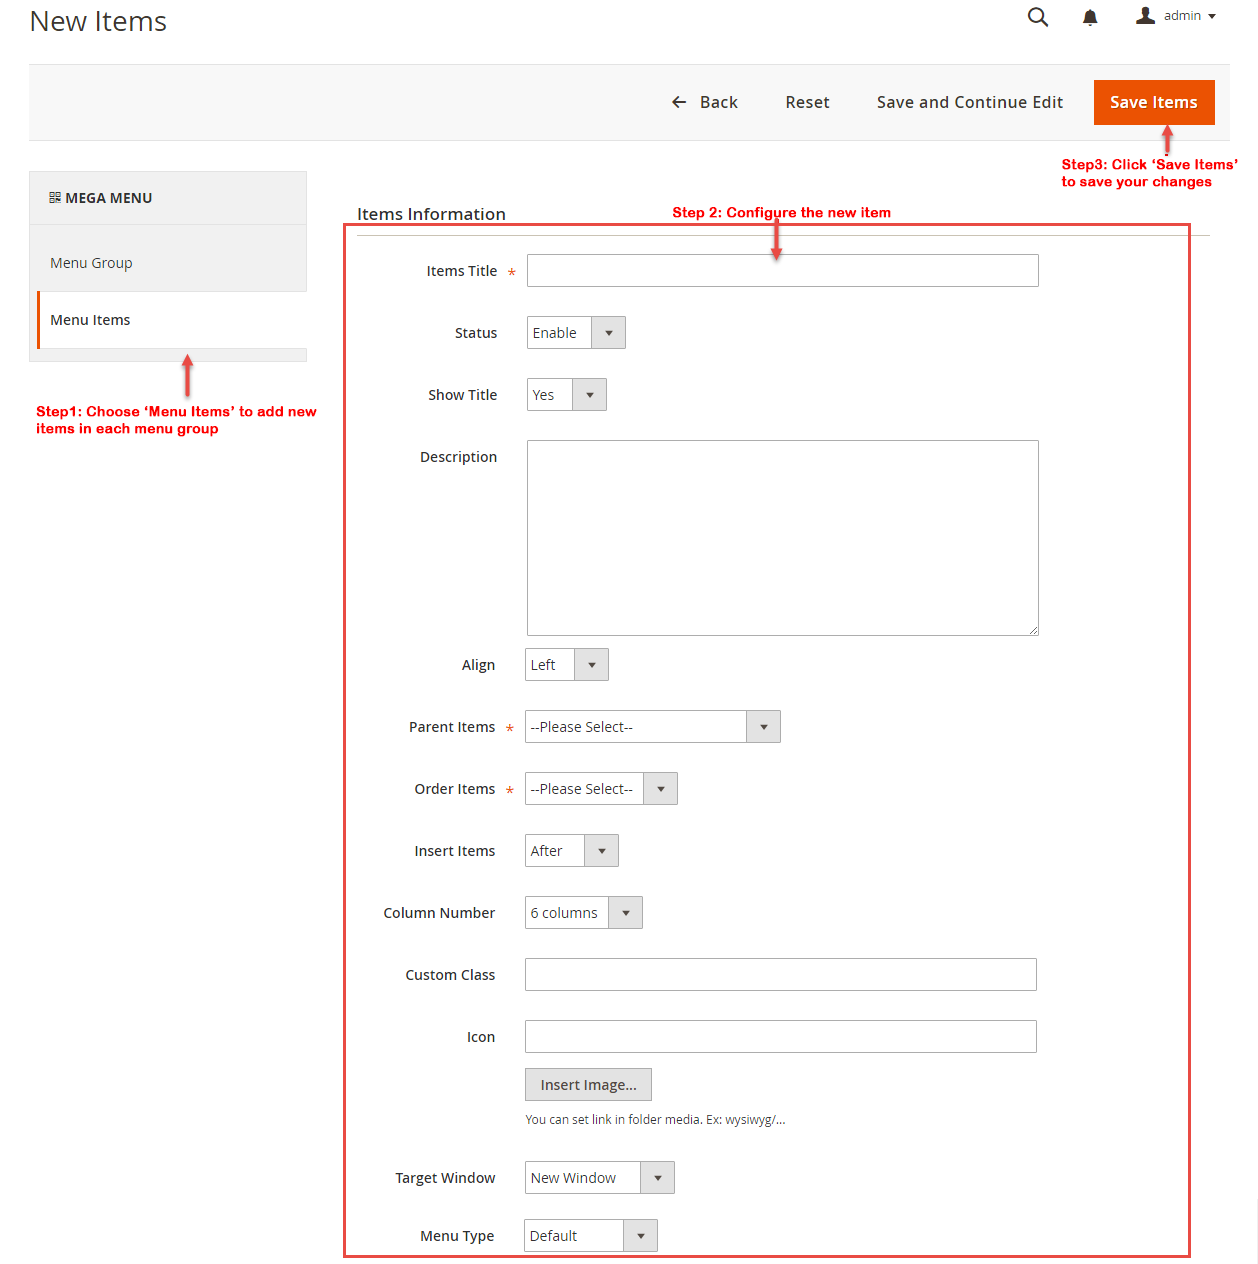Viewport: 1258px width, 1264px height.
Task: Open the Parent Items select list
Action: [x=652, y=727]
